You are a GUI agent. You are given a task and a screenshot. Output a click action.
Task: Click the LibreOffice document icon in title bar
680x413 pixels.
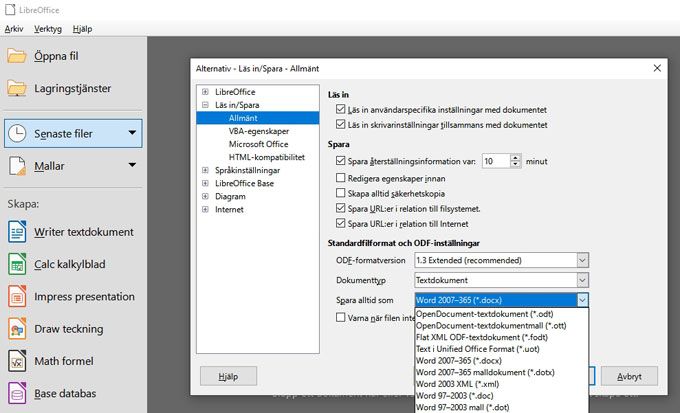point(10,10)
